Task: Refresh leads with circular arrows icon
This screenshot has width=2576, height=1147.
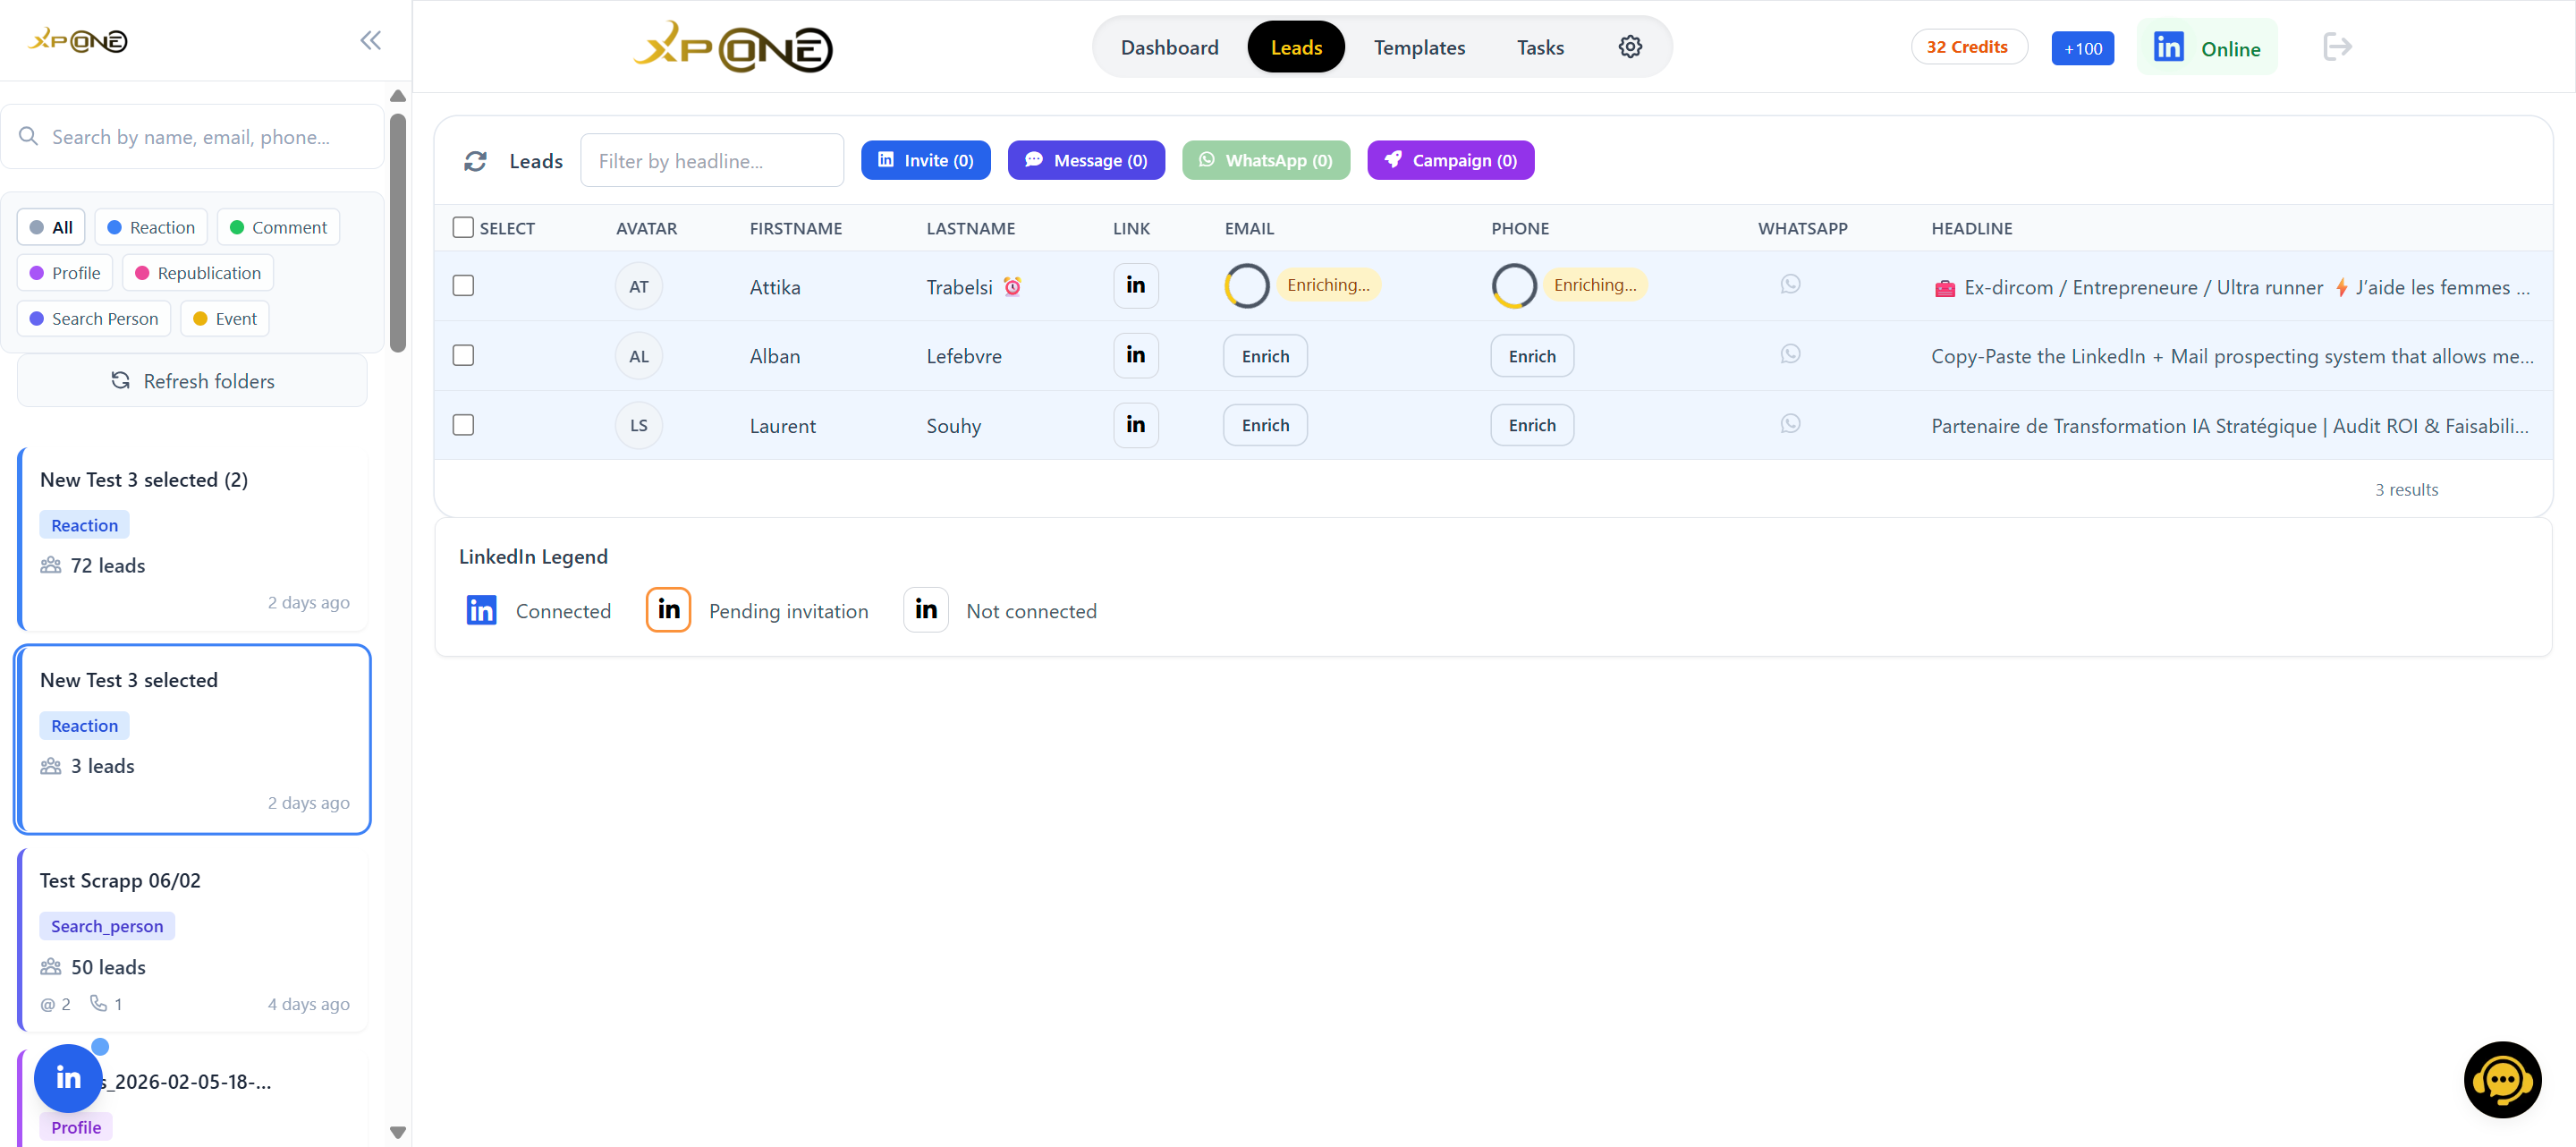Action: click(475, 161)
